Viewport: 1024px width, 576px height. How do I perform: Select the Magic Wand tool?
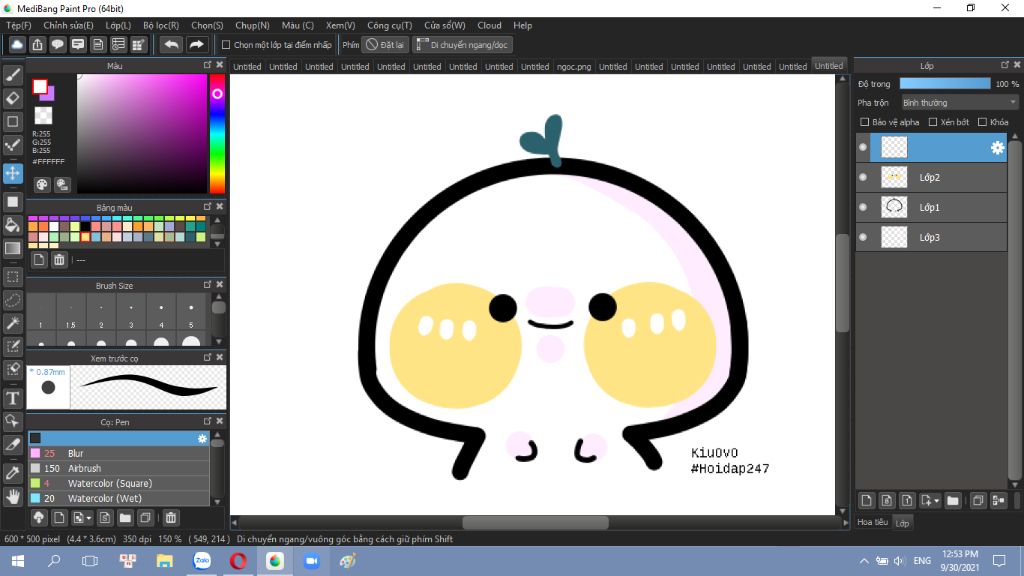12,323
